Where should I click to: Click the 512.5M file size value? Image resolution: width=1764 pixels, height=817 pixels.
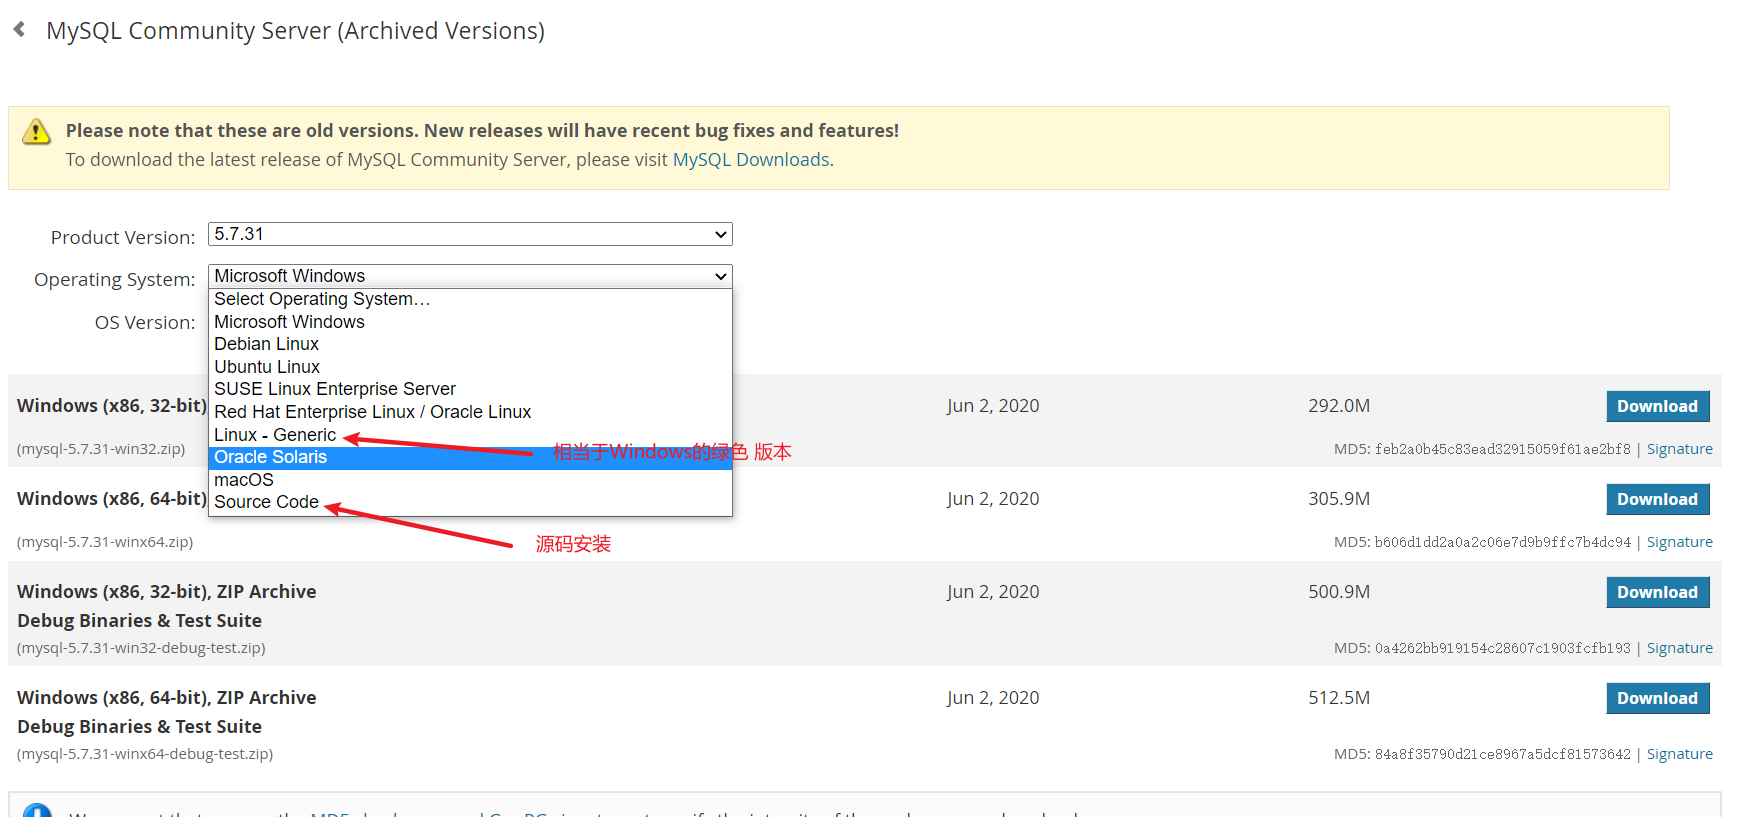coord(1339,698)
